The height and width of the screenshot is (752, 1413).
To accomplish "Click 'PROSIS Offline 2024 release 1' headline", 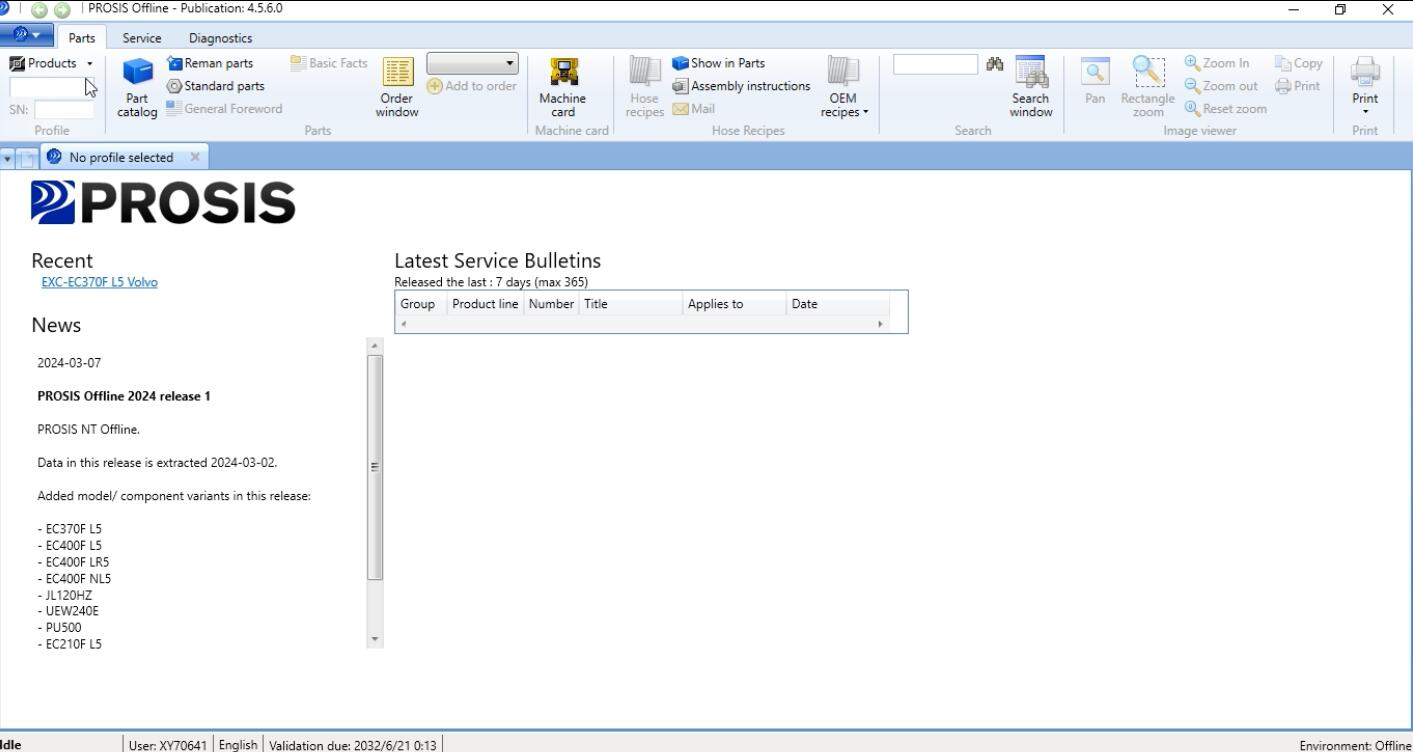I will click(x=124, y=396).
